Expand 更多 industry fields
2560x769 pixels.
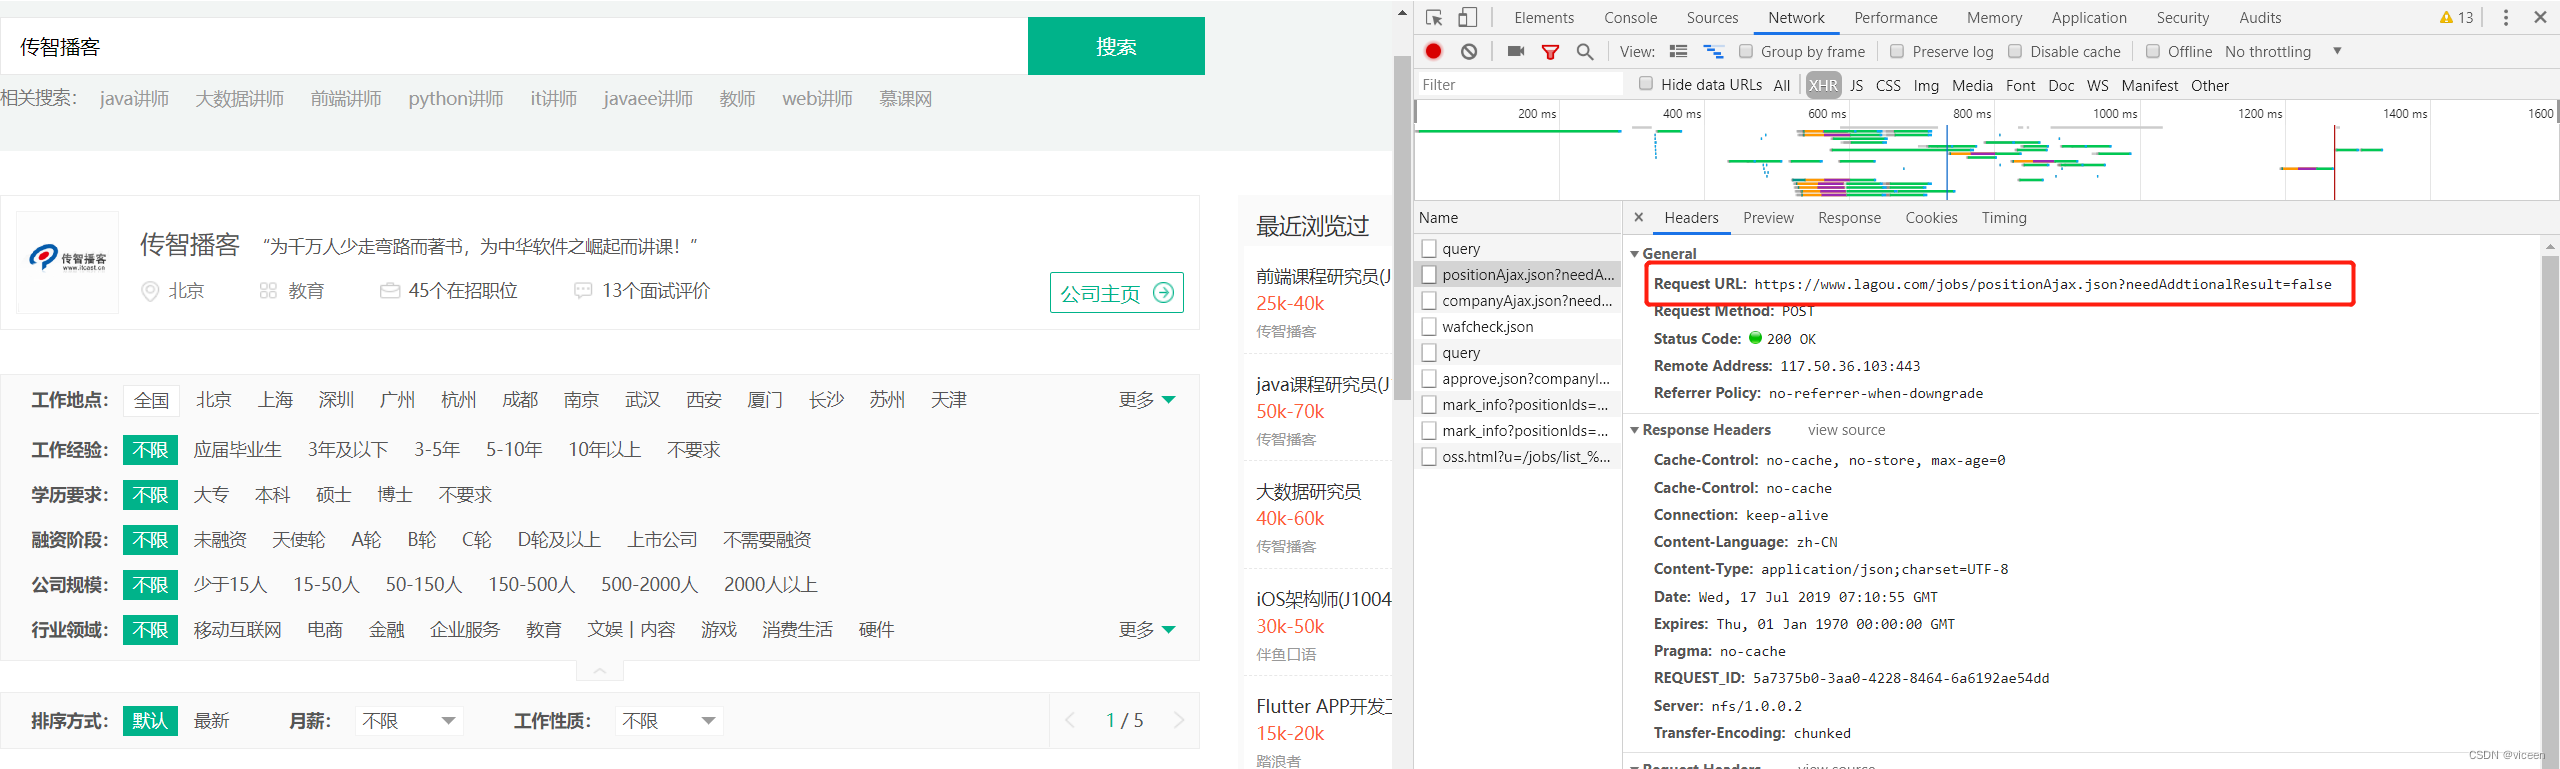click(1146, 630)
